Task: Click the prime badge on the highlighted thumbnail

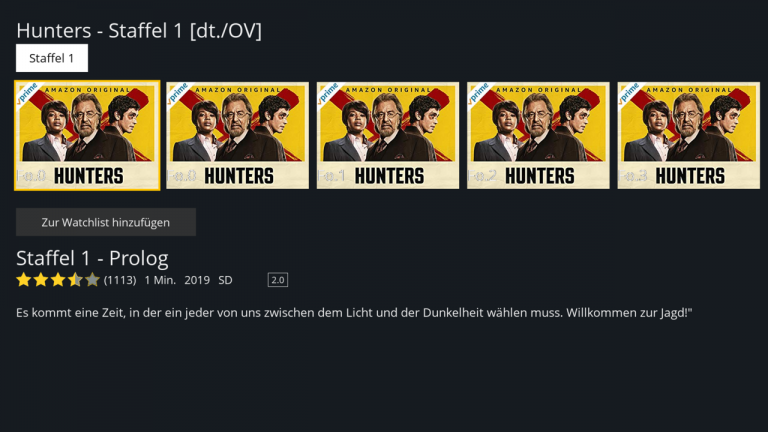Action: tap(27, 93)
